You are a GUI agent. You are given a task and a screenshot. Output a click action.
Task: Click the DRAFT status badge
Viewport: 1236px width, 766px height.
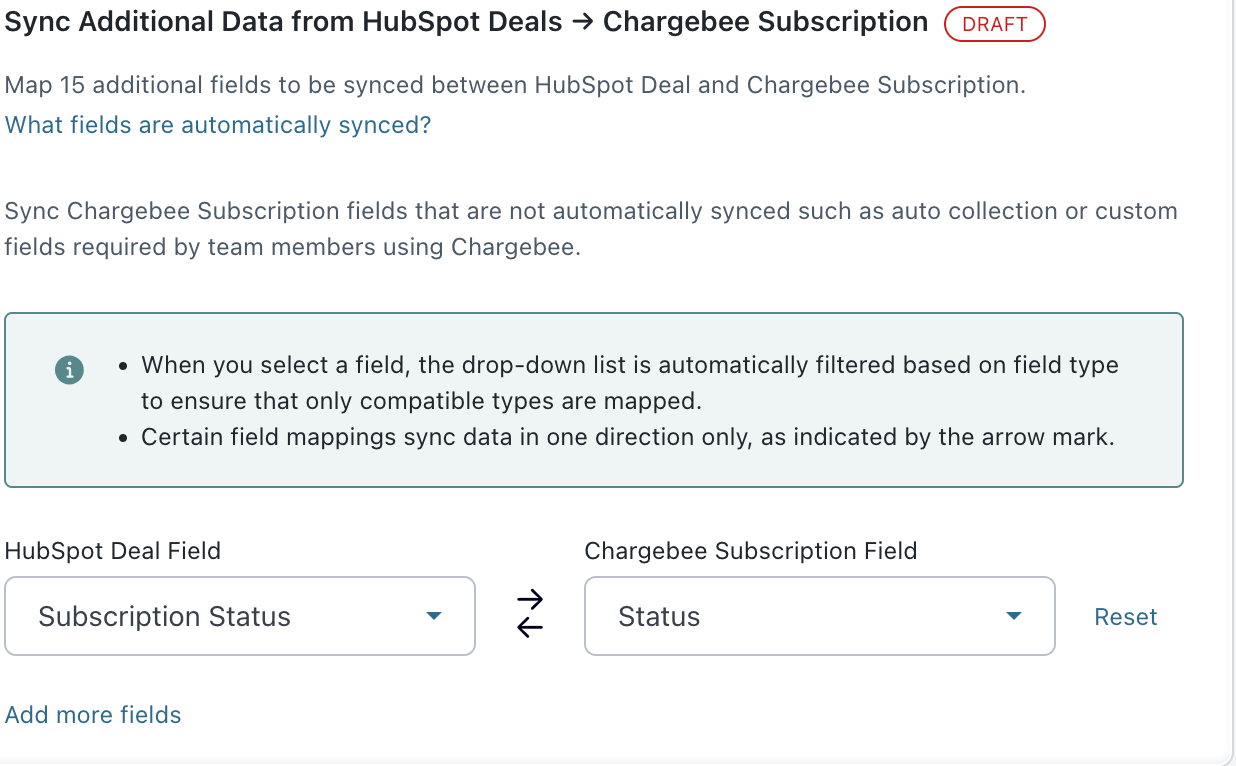click(994, 25)
